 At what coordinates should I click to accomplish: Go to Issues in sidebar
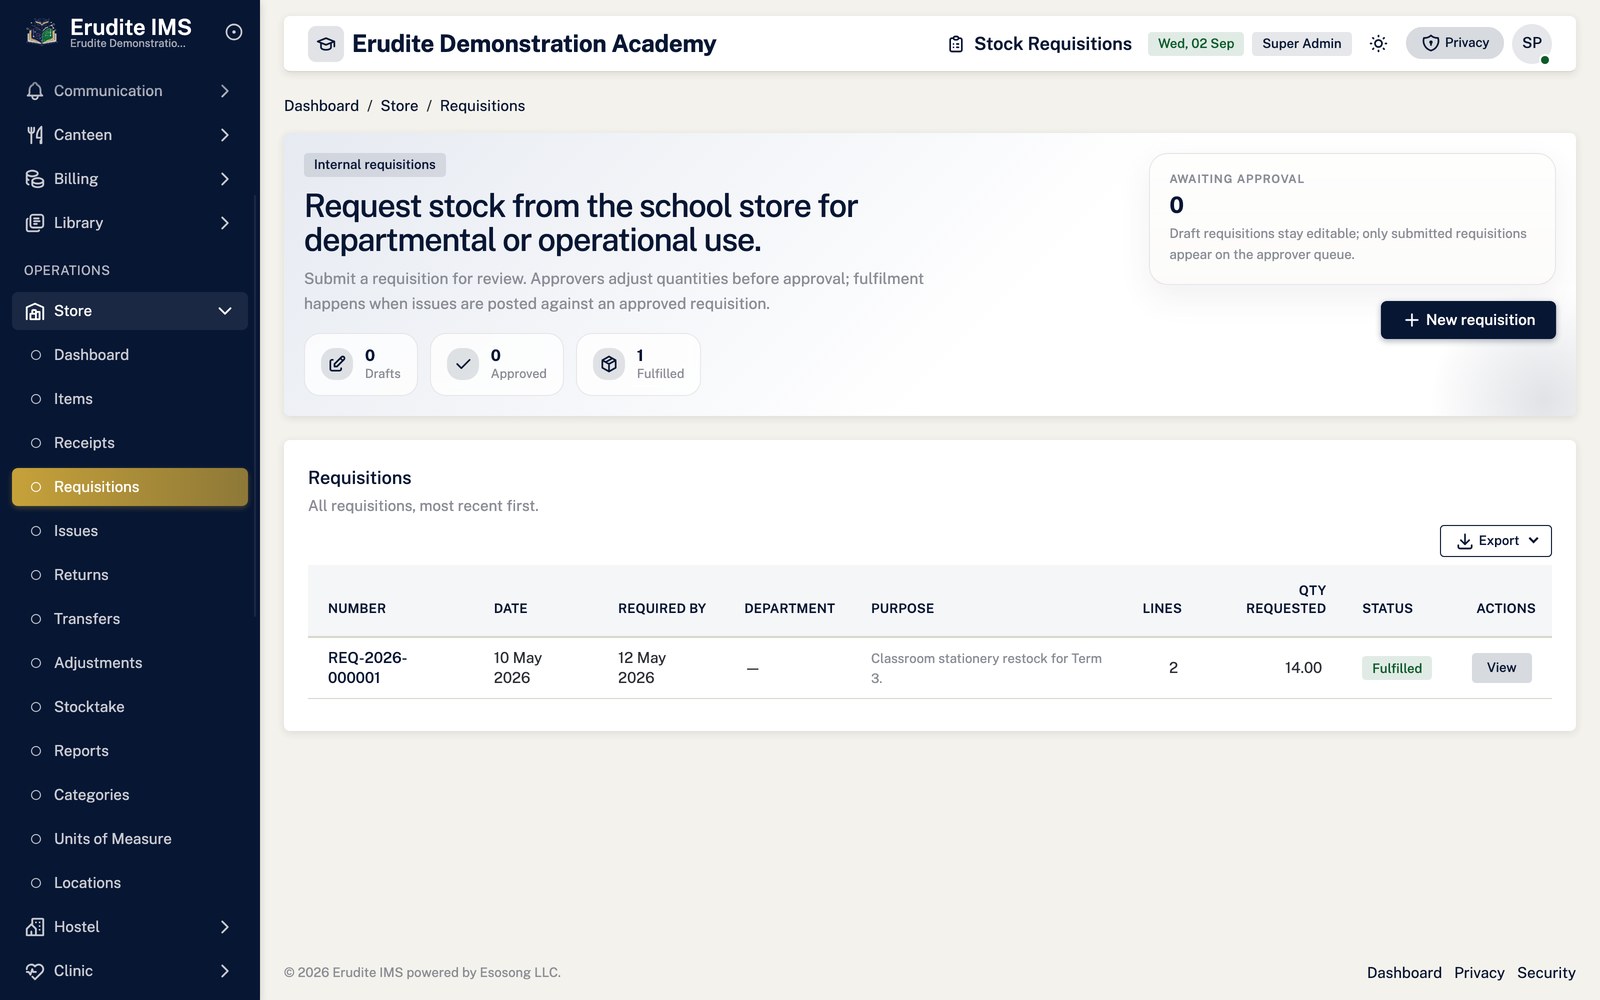(x=130, y=531)
